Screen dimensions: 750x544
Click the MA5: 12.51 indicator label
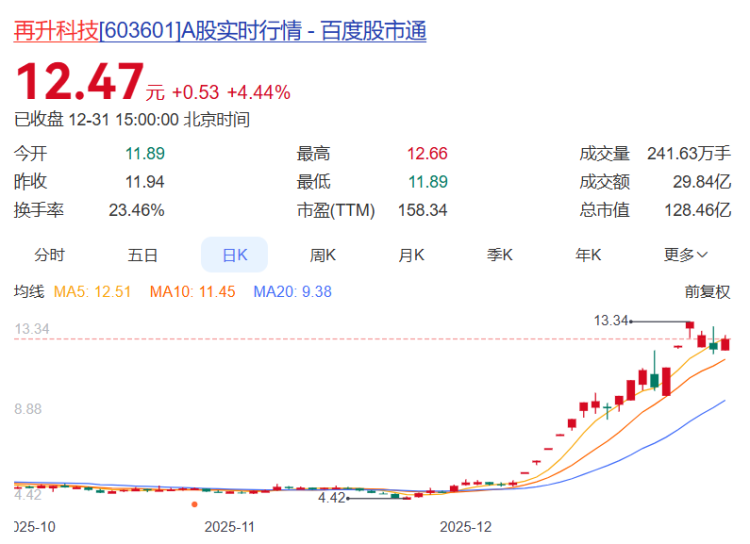pos(92,291)
